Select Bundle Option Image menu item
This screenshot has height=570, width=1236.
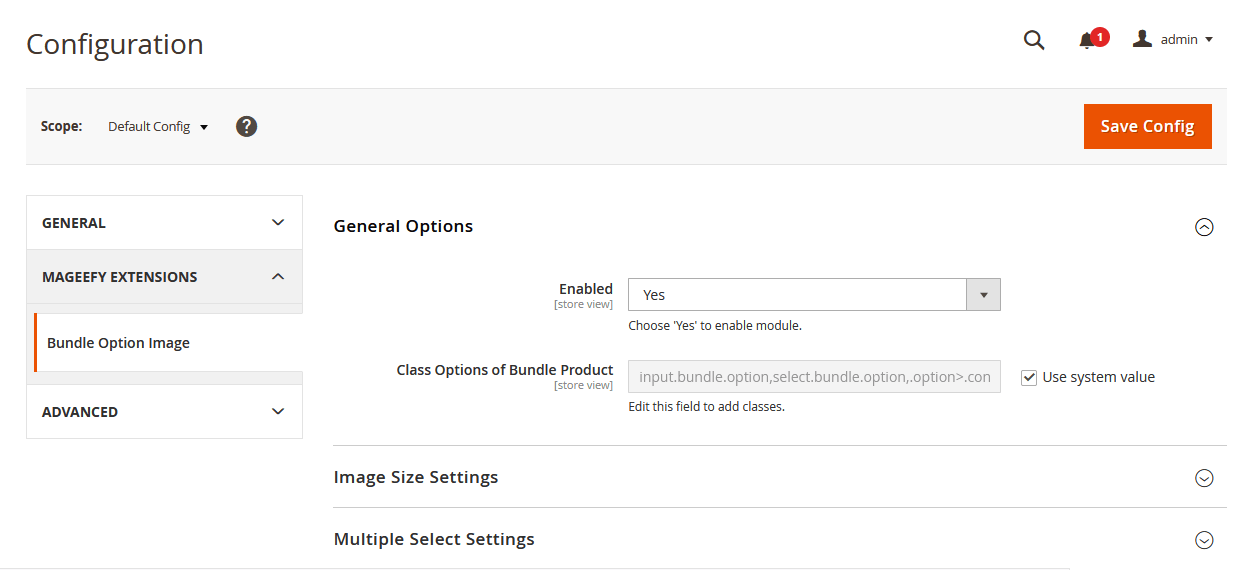(118, 343)
